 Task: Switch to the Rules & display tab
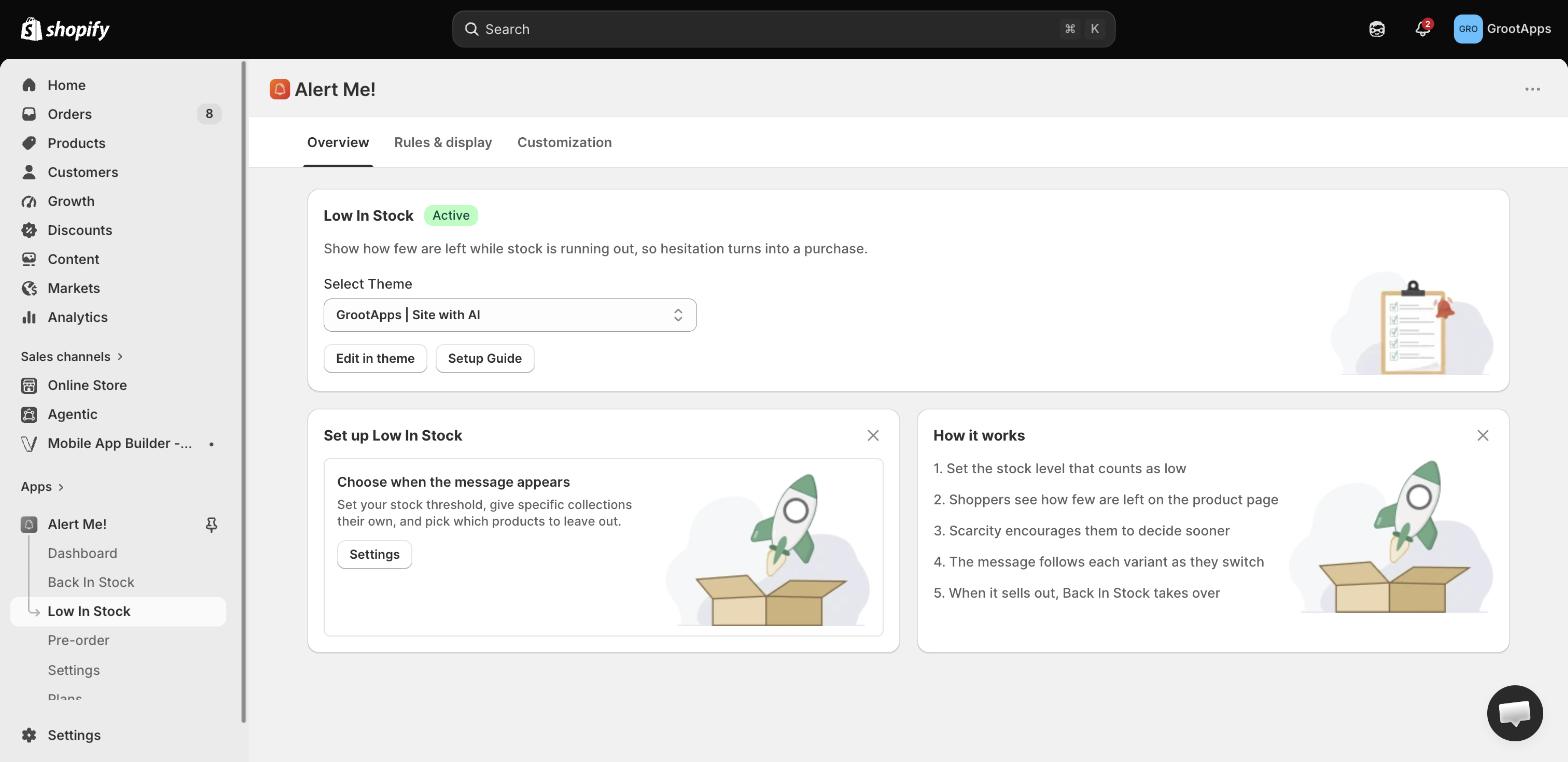(443, 142)
